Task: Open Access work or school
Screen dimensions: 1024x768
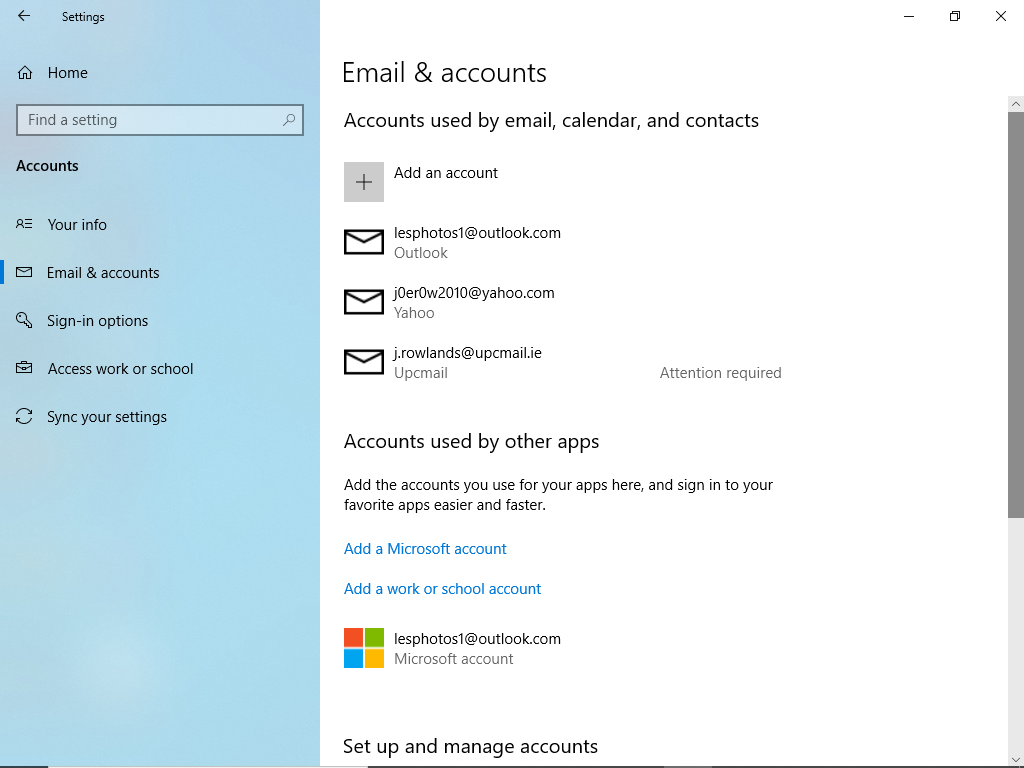Action: coord(104,369)
